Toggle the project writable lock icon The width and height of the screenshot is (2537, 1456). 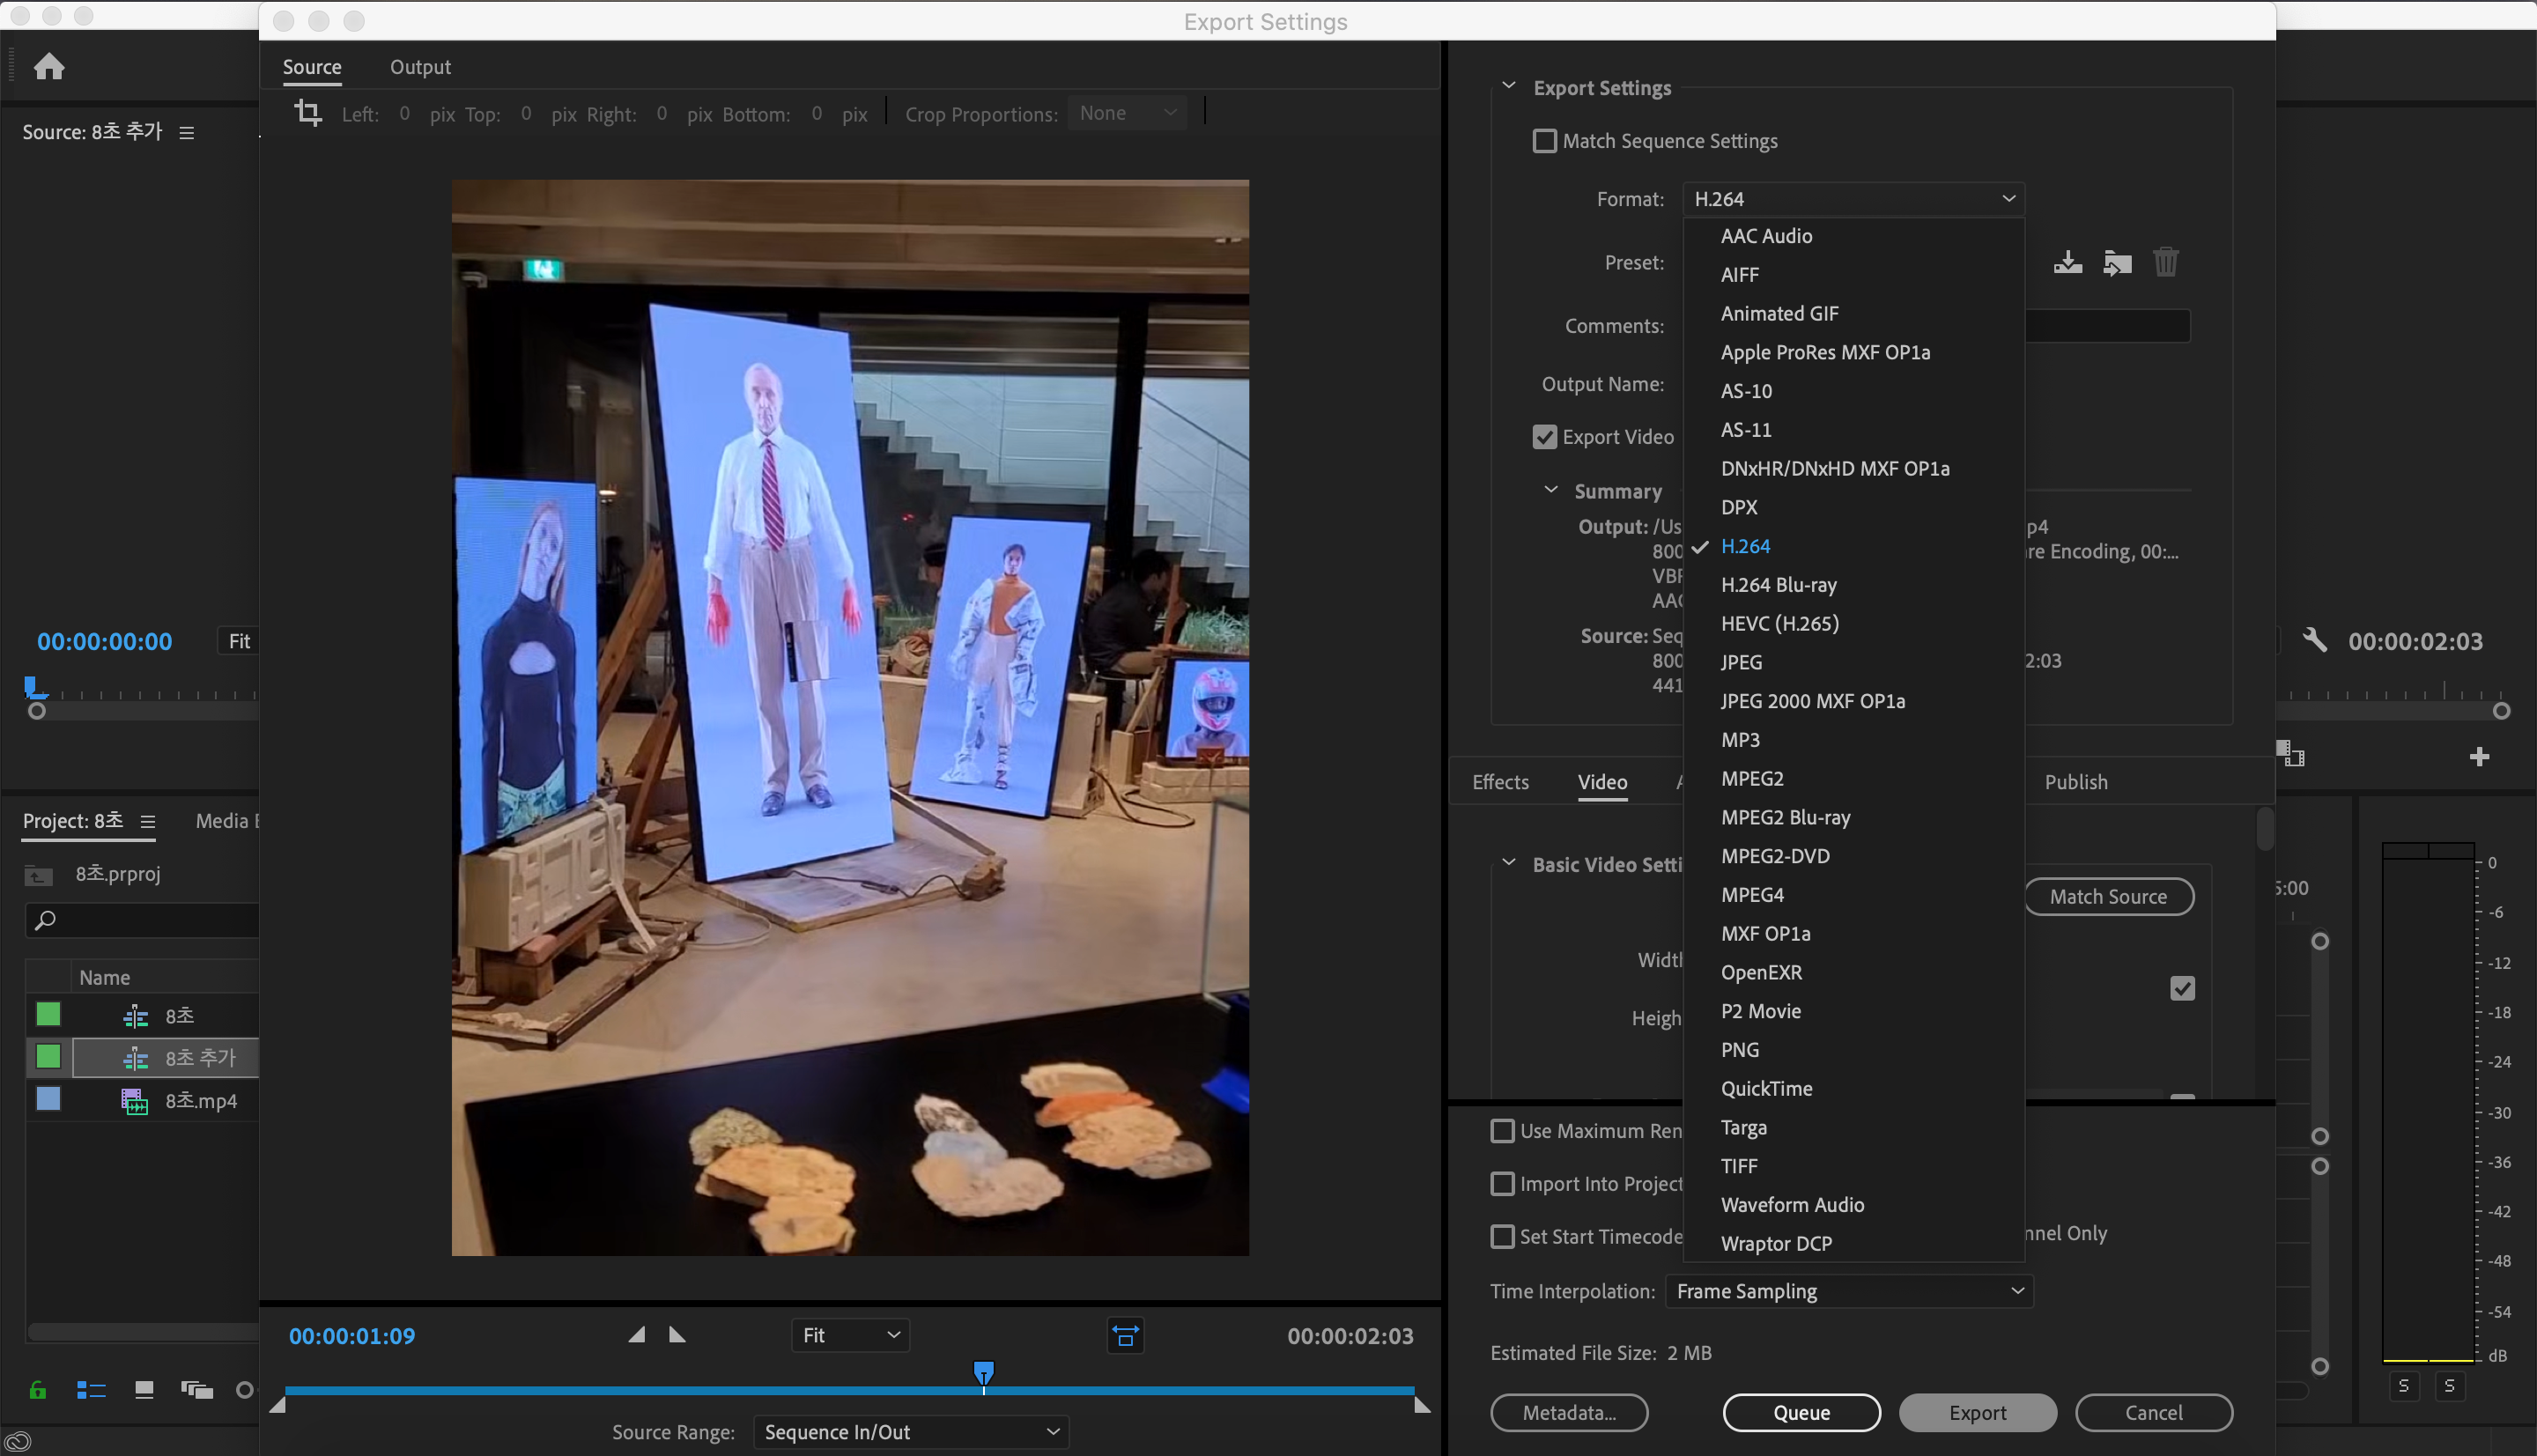click(37, 1389)
